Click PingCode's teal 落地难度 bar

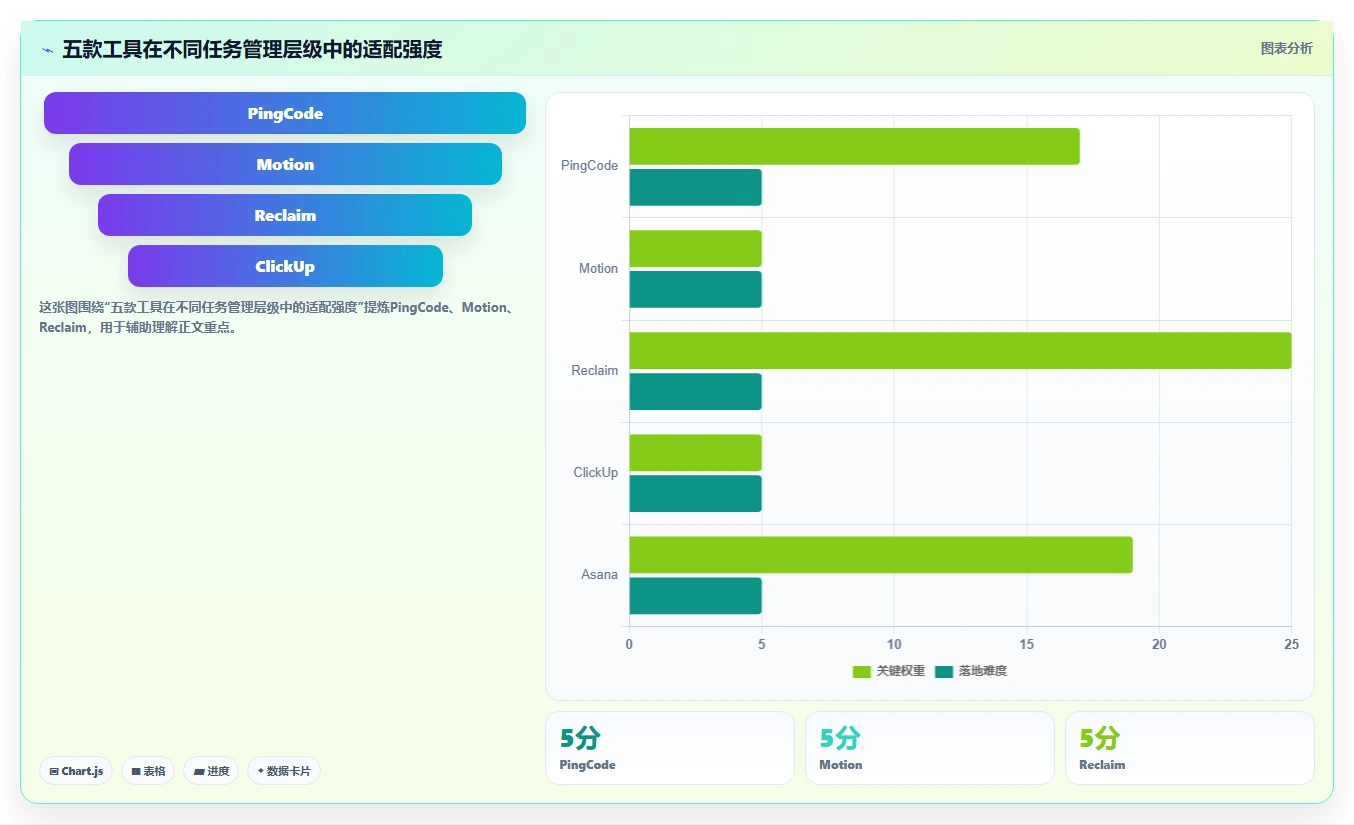[x=695, y=187]
